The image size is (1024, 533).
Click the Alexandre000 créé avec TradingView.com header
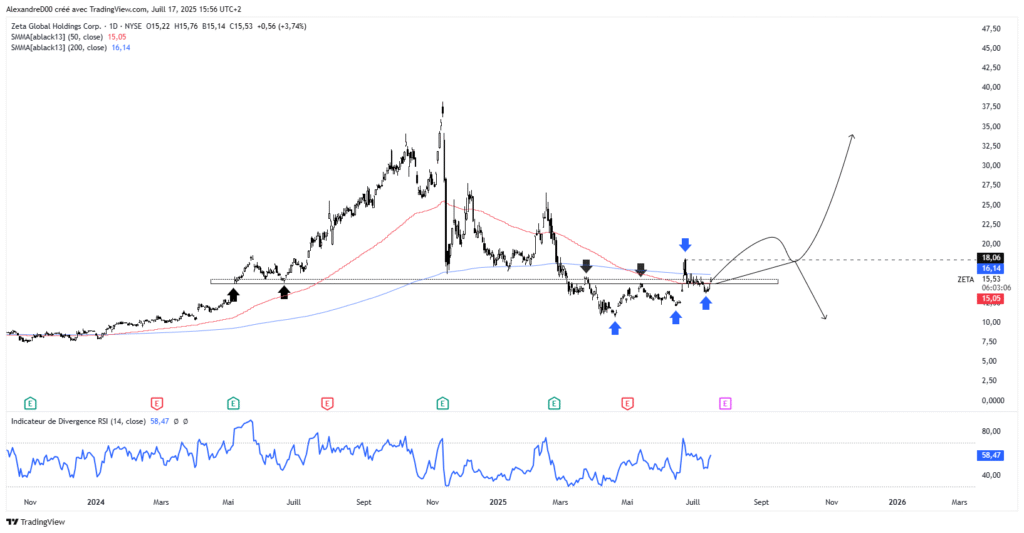pos(123,9)
